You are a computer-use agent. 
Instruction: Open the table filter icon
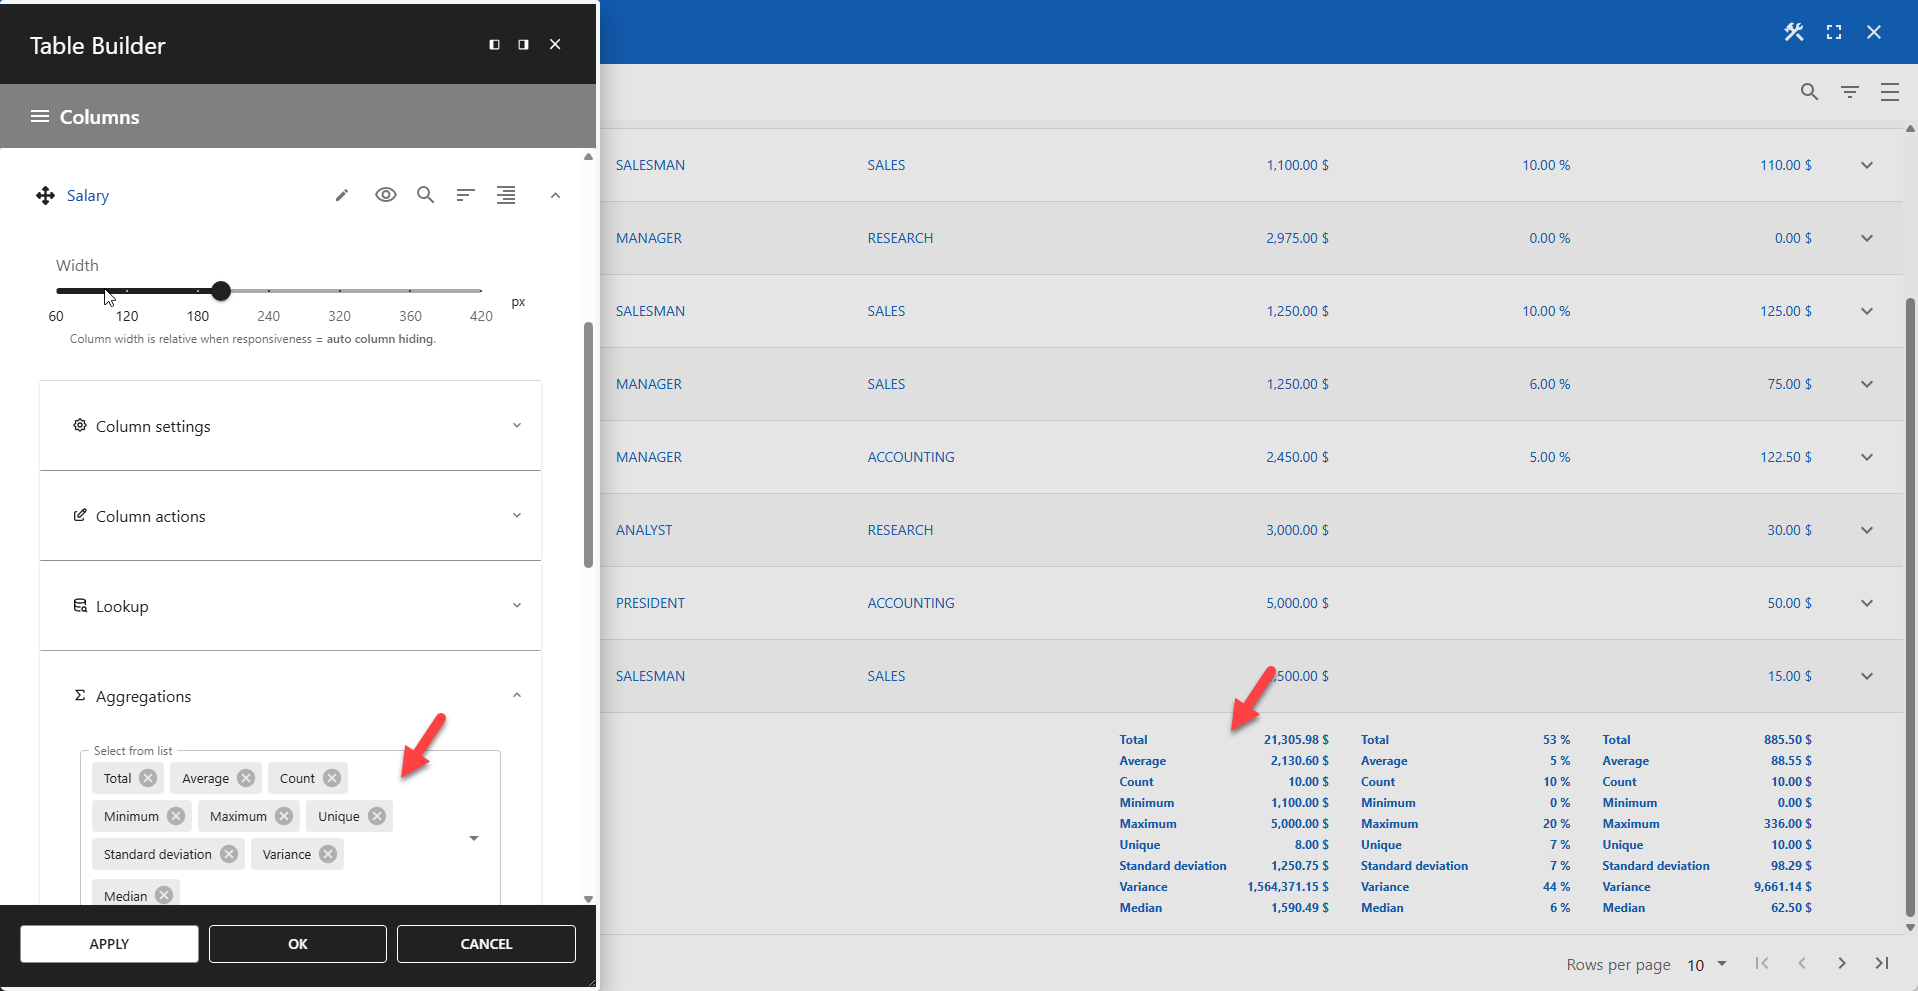[1849, 91]
